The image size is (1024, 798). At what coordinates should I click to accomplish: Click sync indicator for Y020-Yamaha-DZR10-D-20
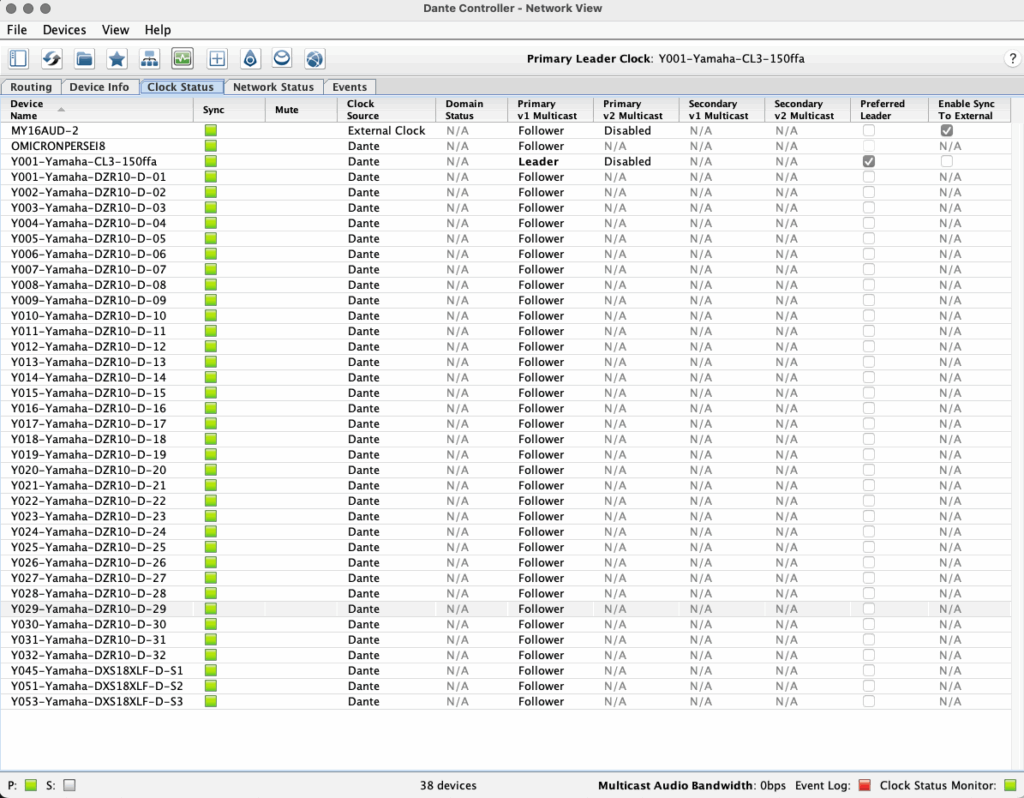click(210, 470)
